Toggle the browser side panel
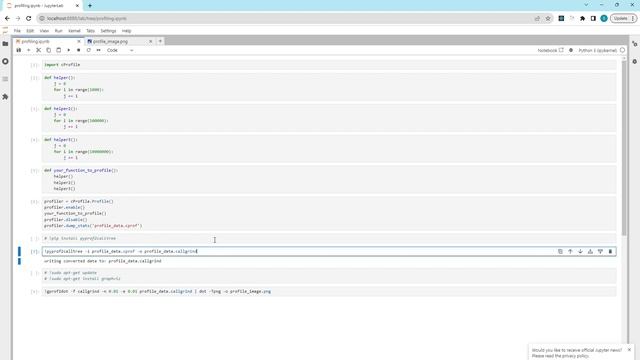Viewport: 640px width, 360px height. click(x=593, y=18)
